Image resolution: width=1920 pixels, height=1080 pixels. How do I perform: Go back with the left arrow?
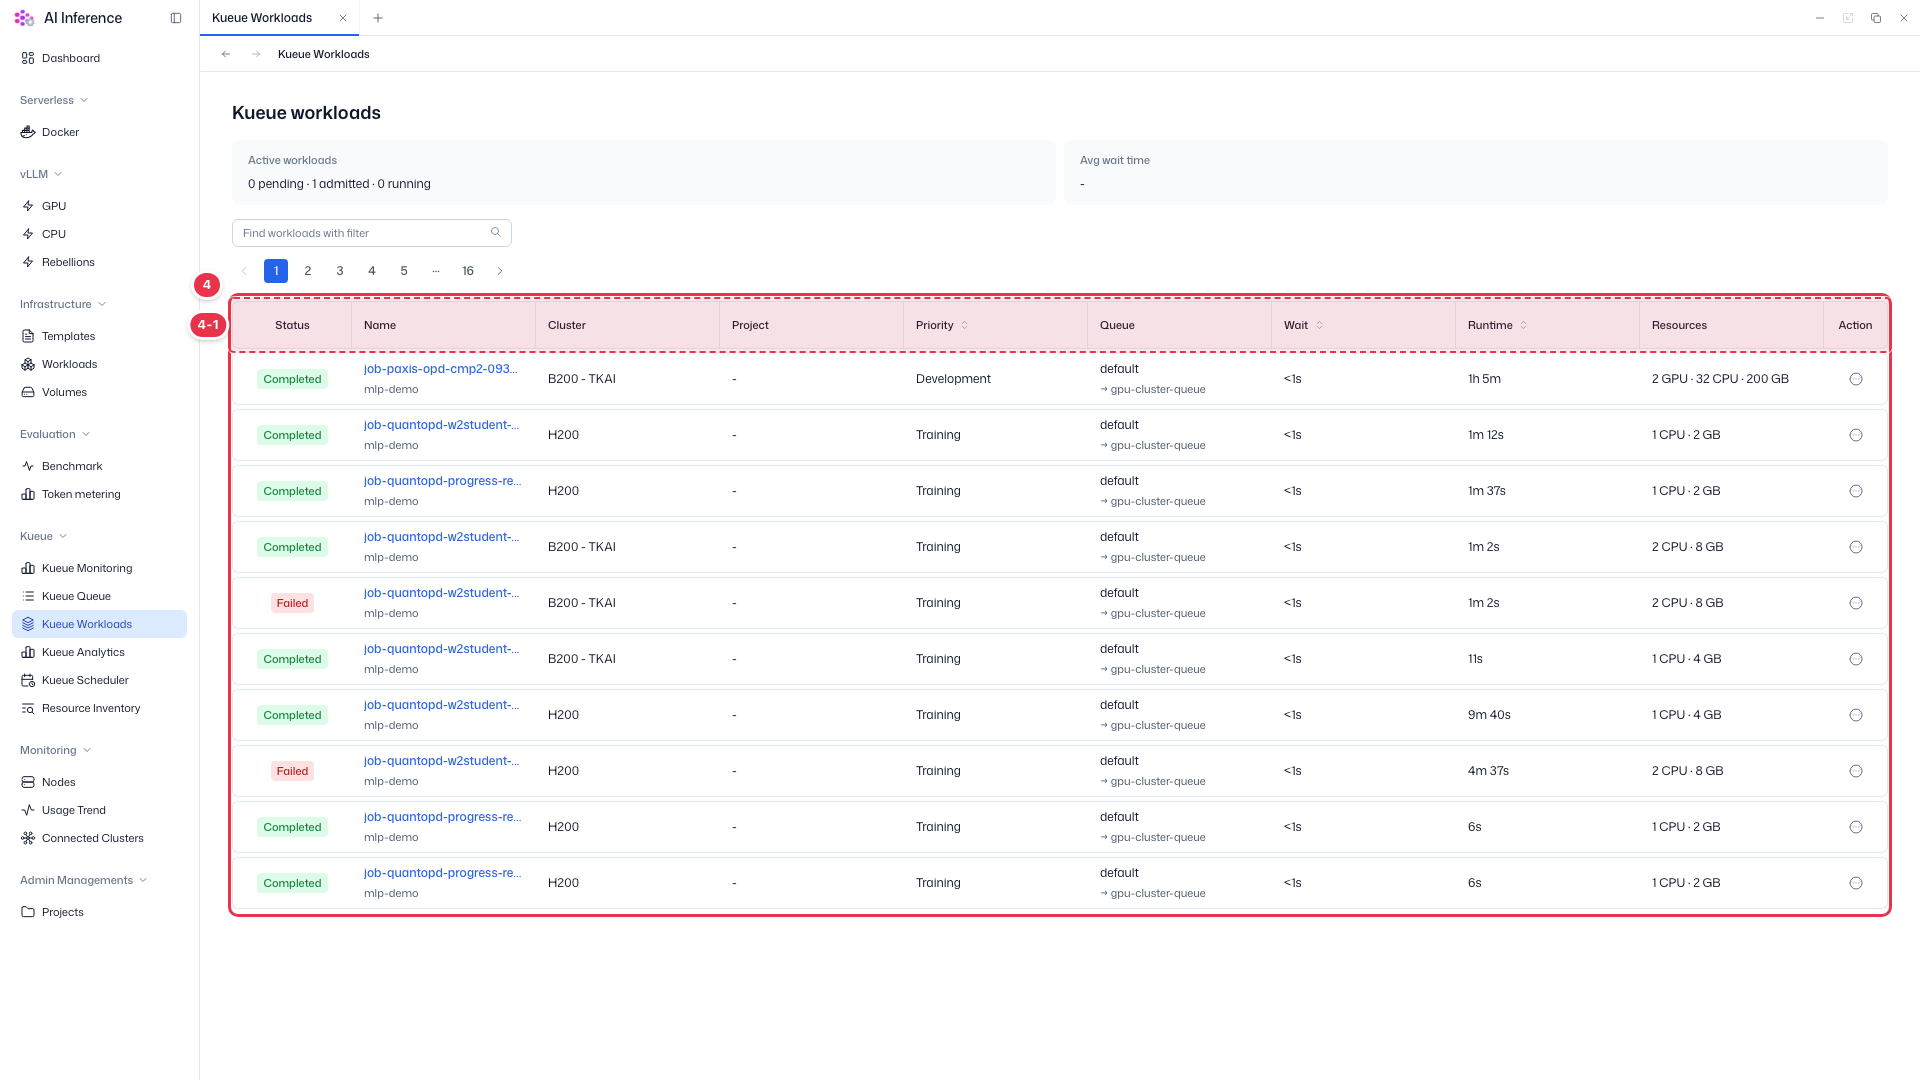pos(226,54)
